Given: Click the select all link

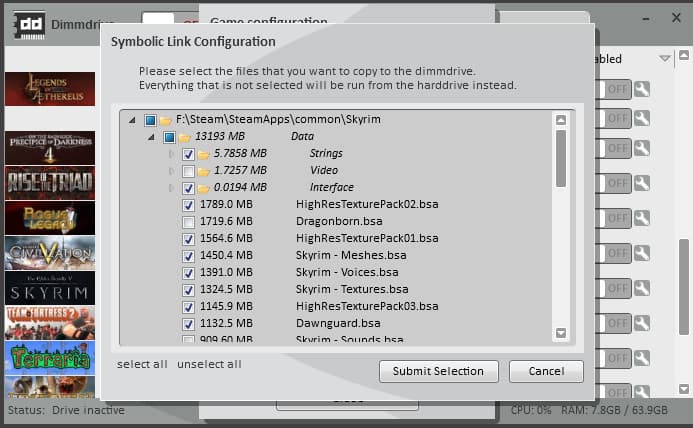Looking at the screenshot, I should 142,364.
